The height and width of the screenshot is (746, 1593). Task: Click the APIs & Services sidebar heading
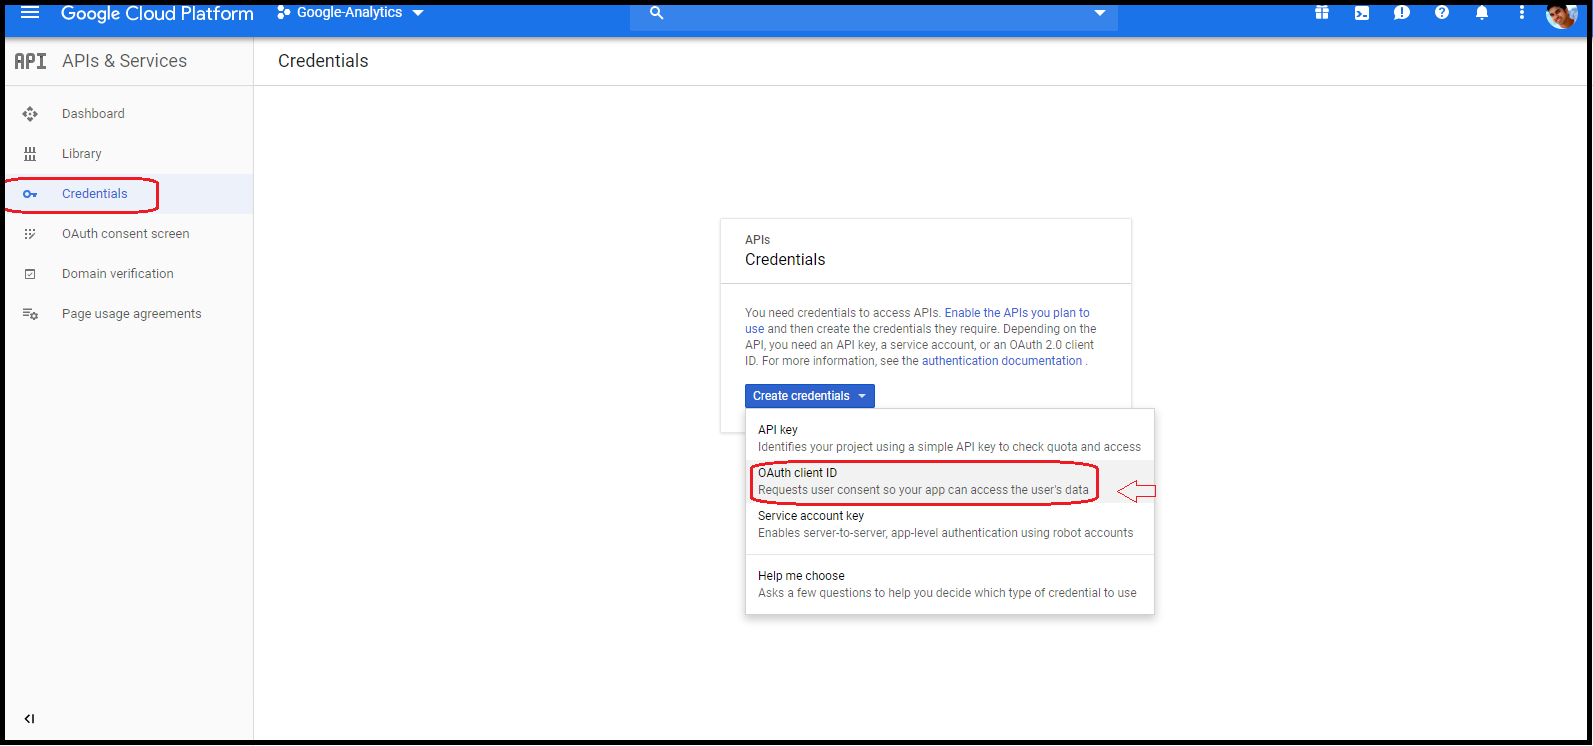[124, 61]
